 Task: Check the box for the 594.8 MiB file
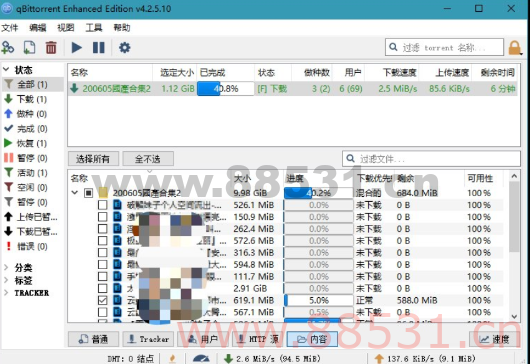point(102,264)
